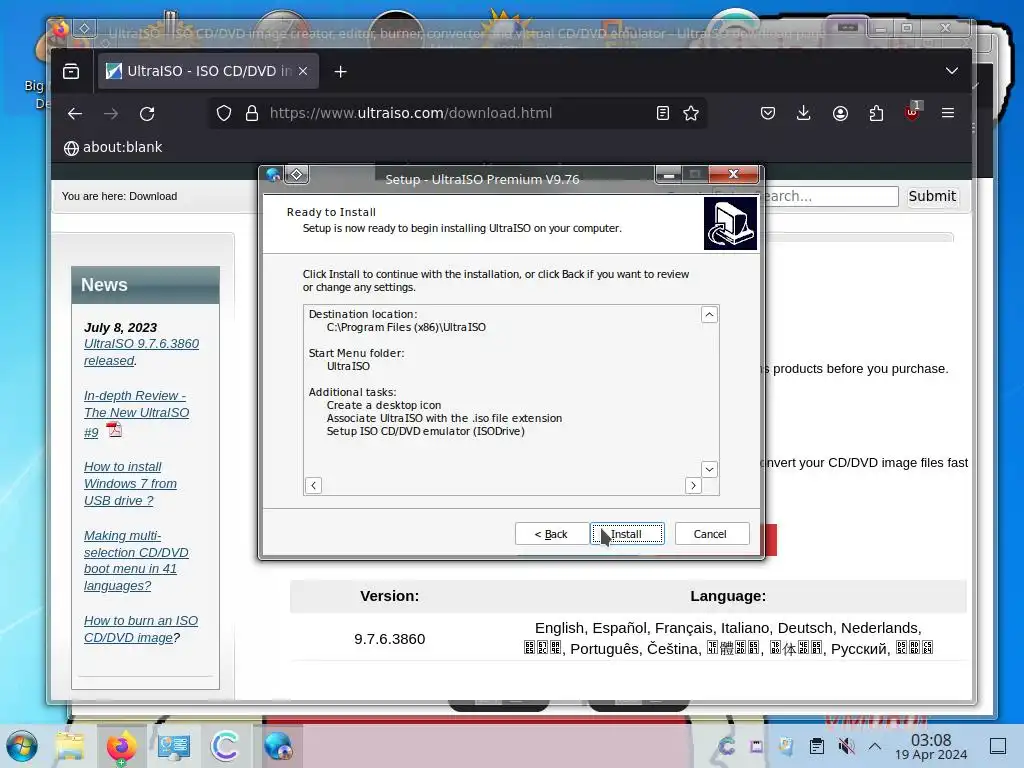Open the Windows Start menu
This screenshot has height=768, width=1024.
pos(22,746)
